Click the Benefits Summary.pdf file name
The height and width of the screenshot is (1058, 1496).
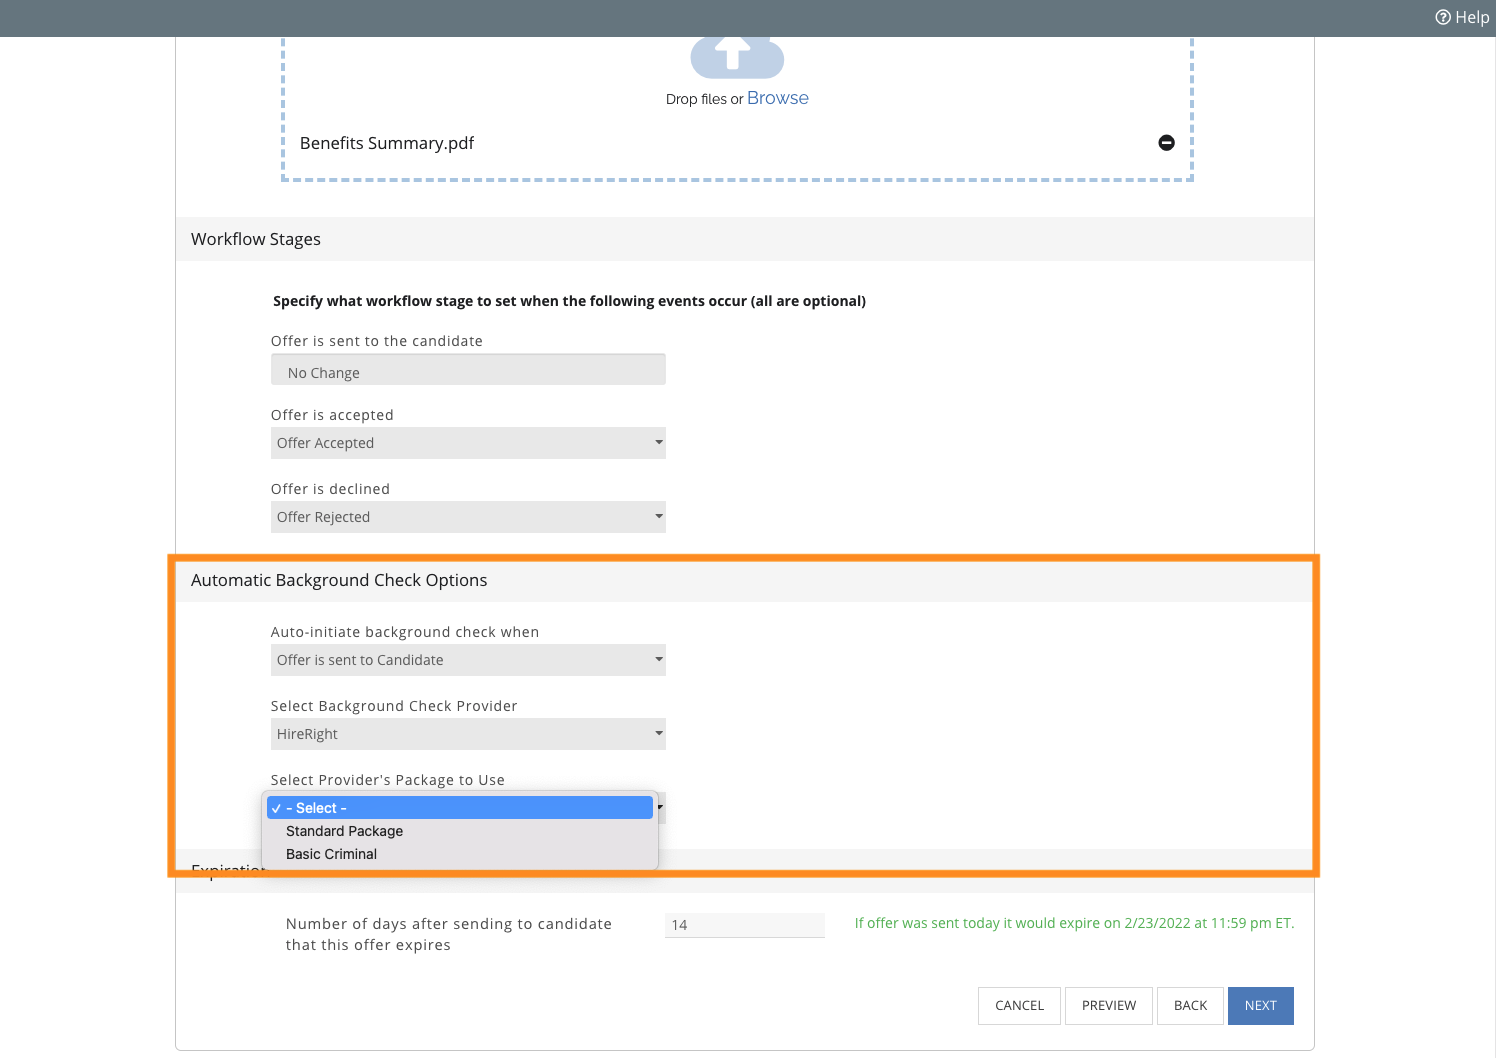pos(387,143)
